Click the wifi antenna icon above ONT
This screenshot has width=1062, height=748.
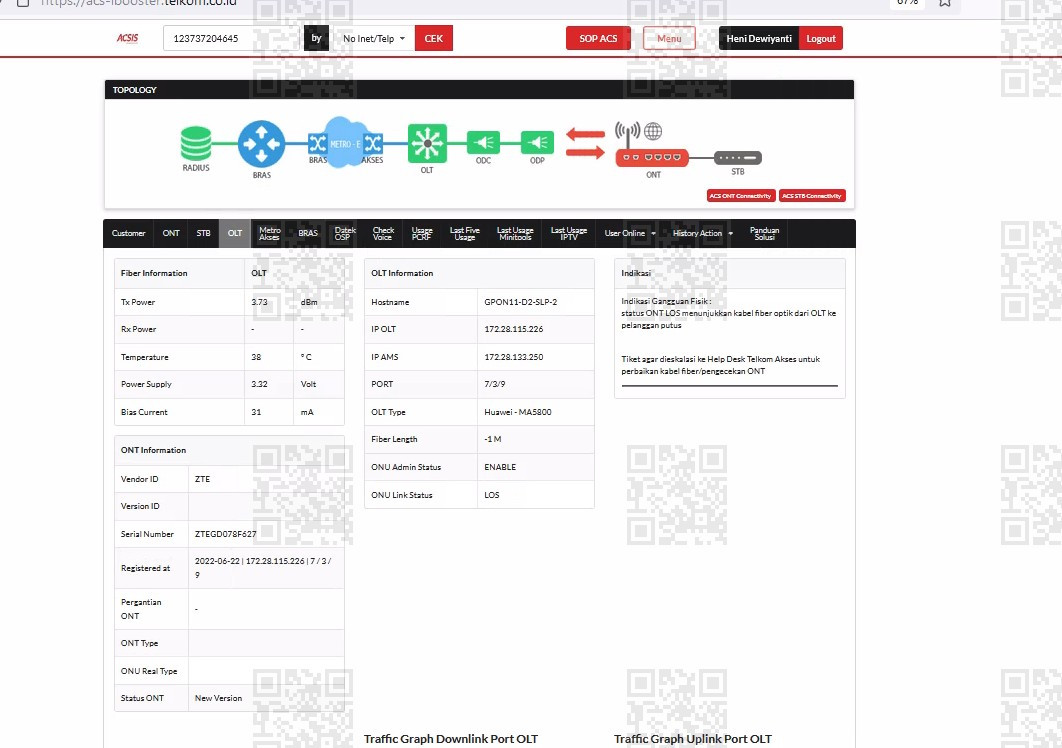(x=627, y=134)
